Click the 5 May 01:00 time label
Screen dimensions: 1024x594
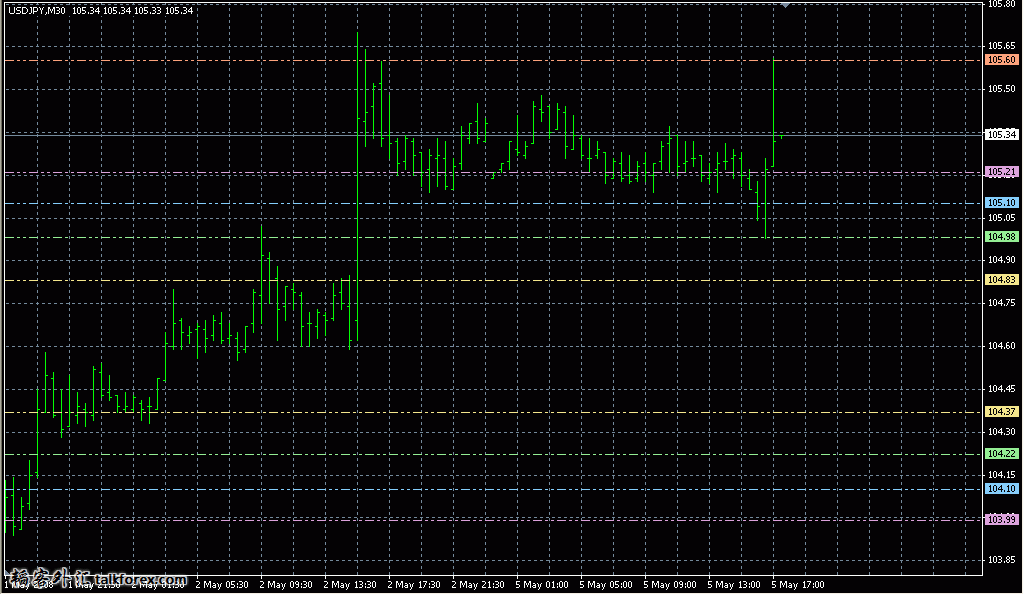coord(542,585)
